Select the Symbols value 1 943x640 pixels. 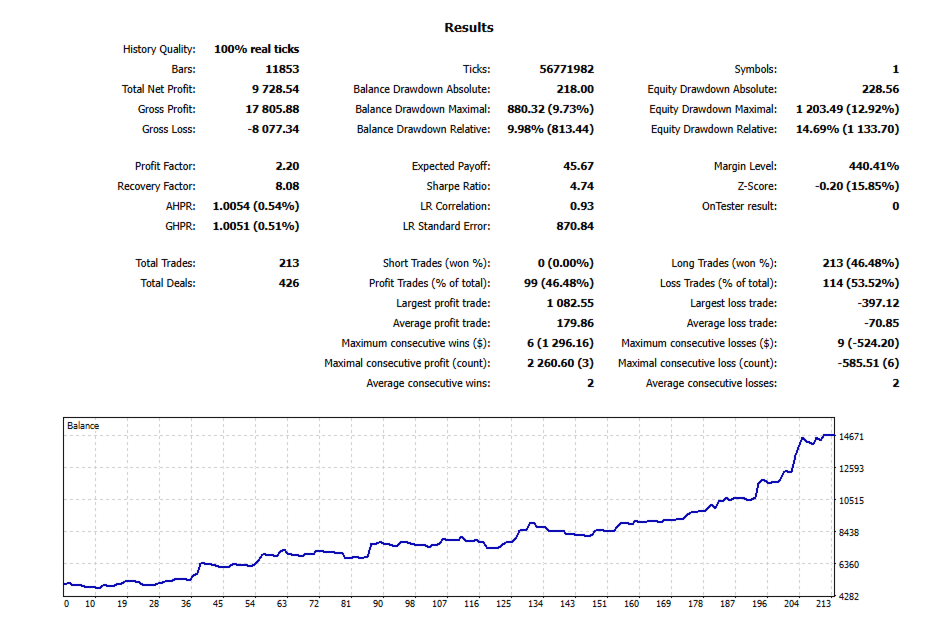click(895, 69)
